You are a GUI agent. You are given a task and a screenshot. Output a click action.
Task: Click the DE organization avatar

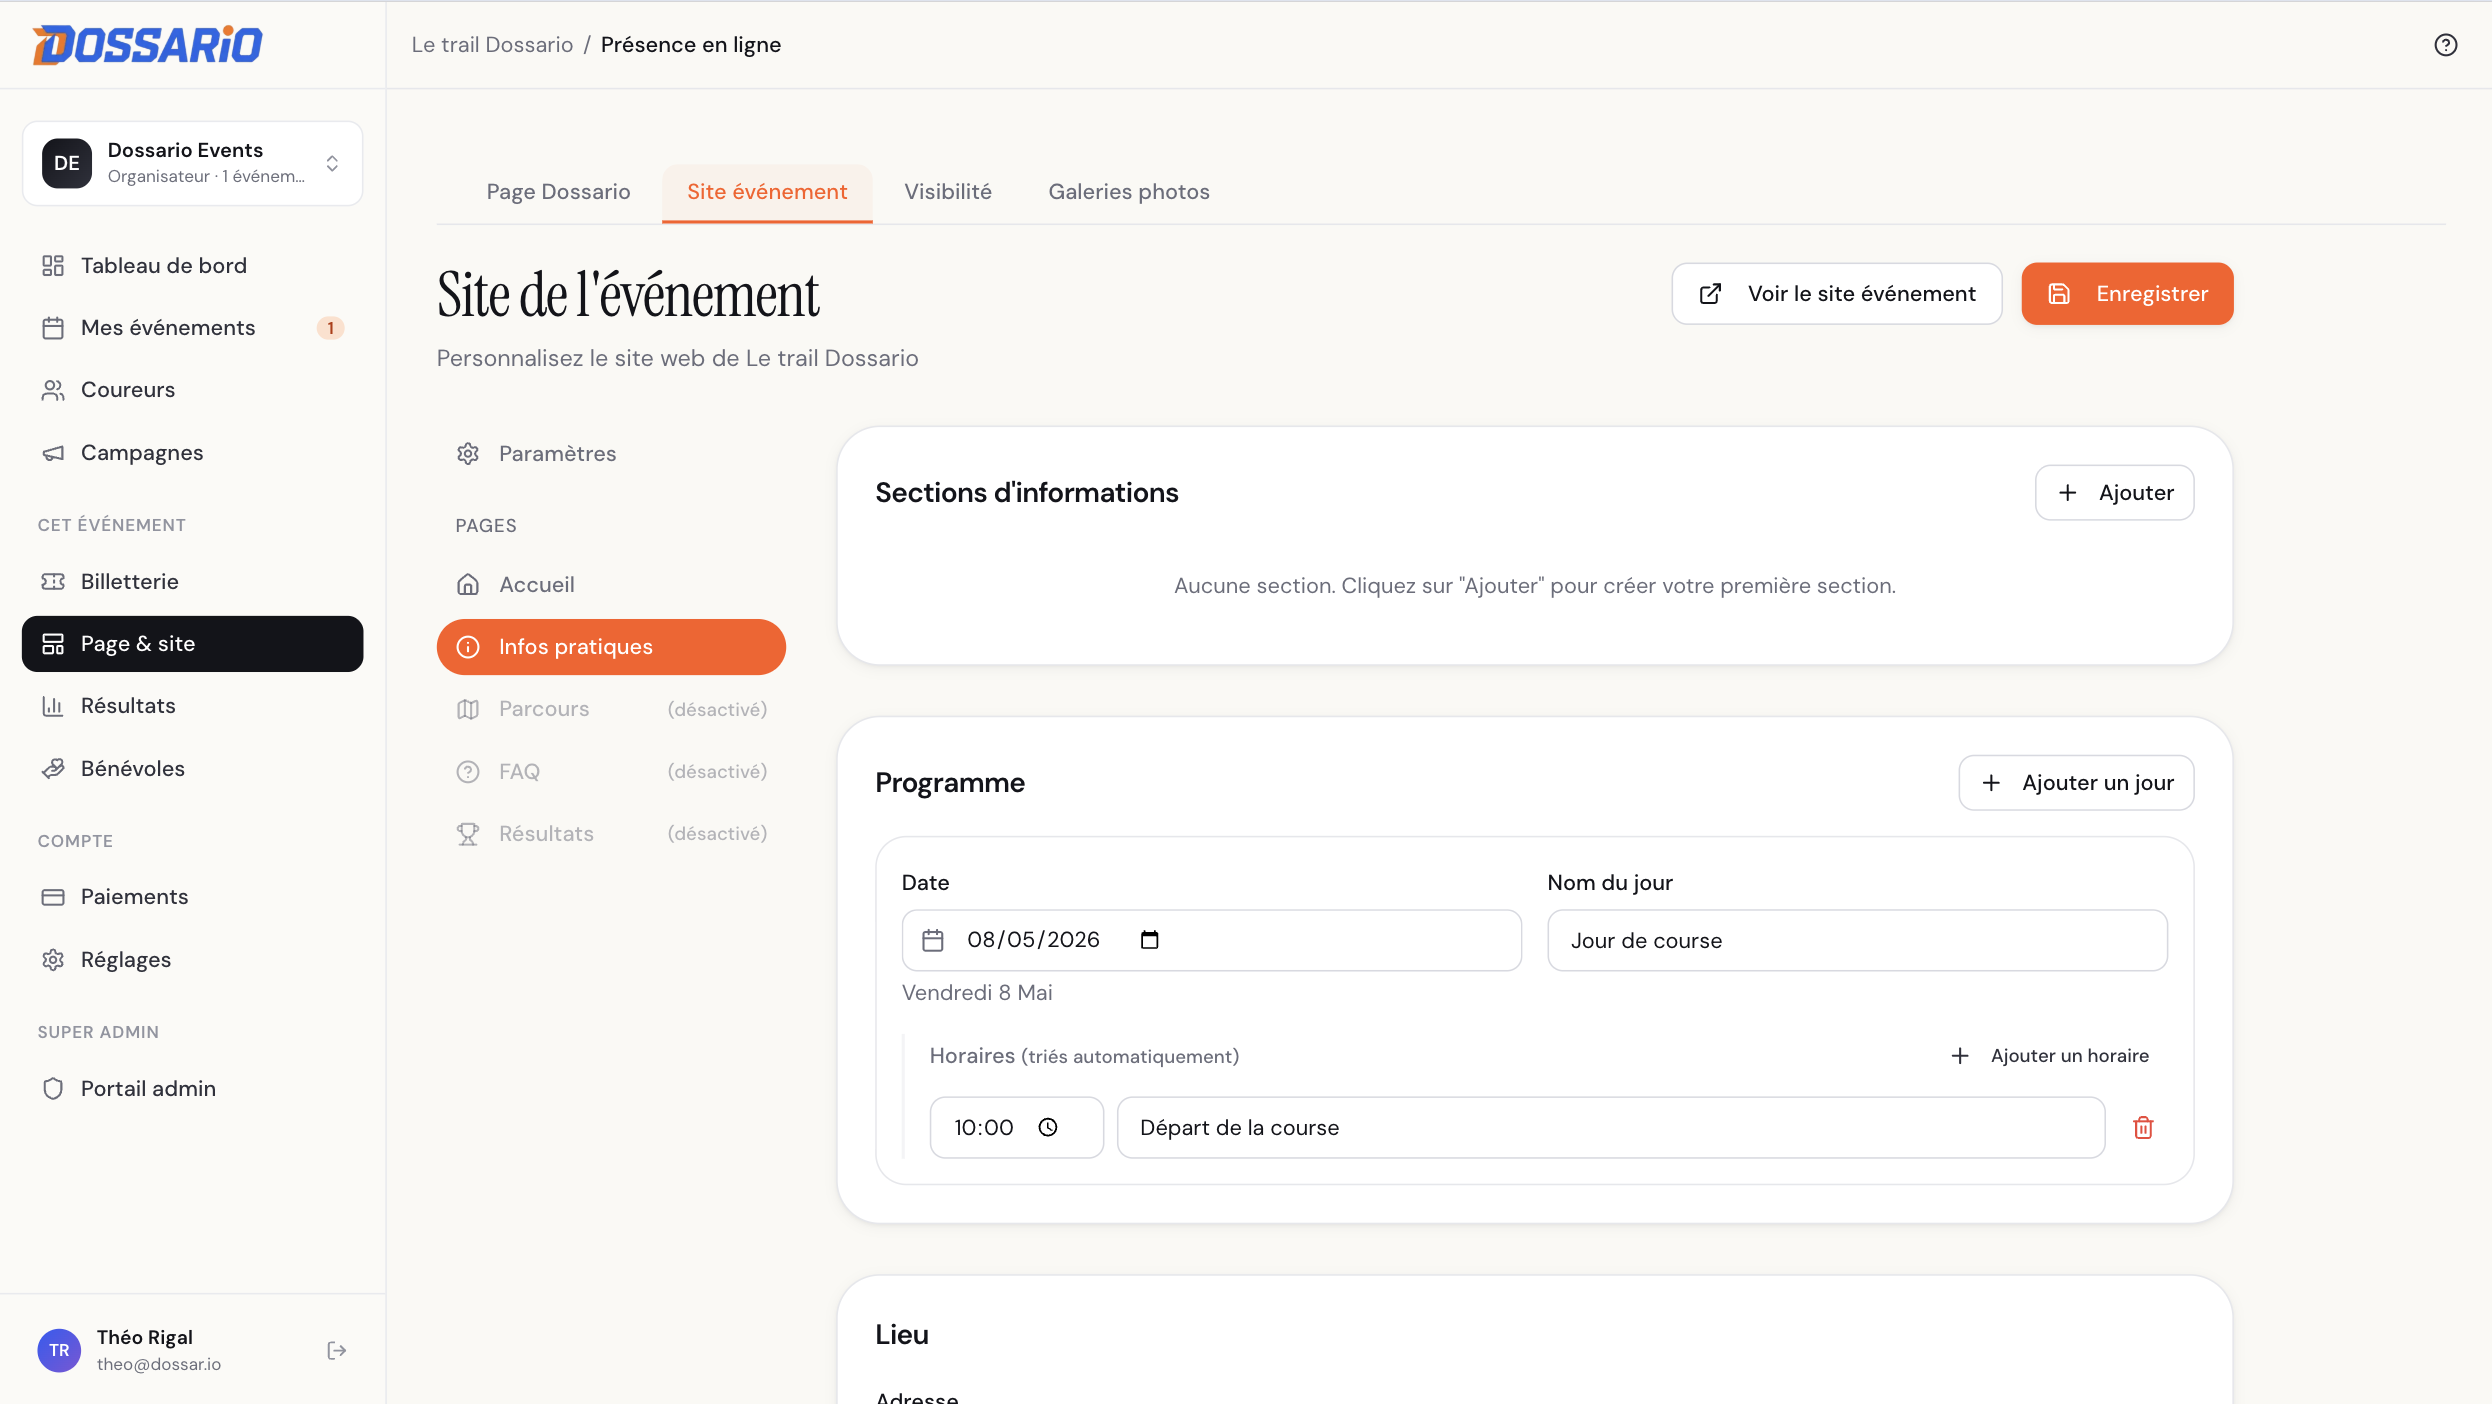tap(67, 163)
